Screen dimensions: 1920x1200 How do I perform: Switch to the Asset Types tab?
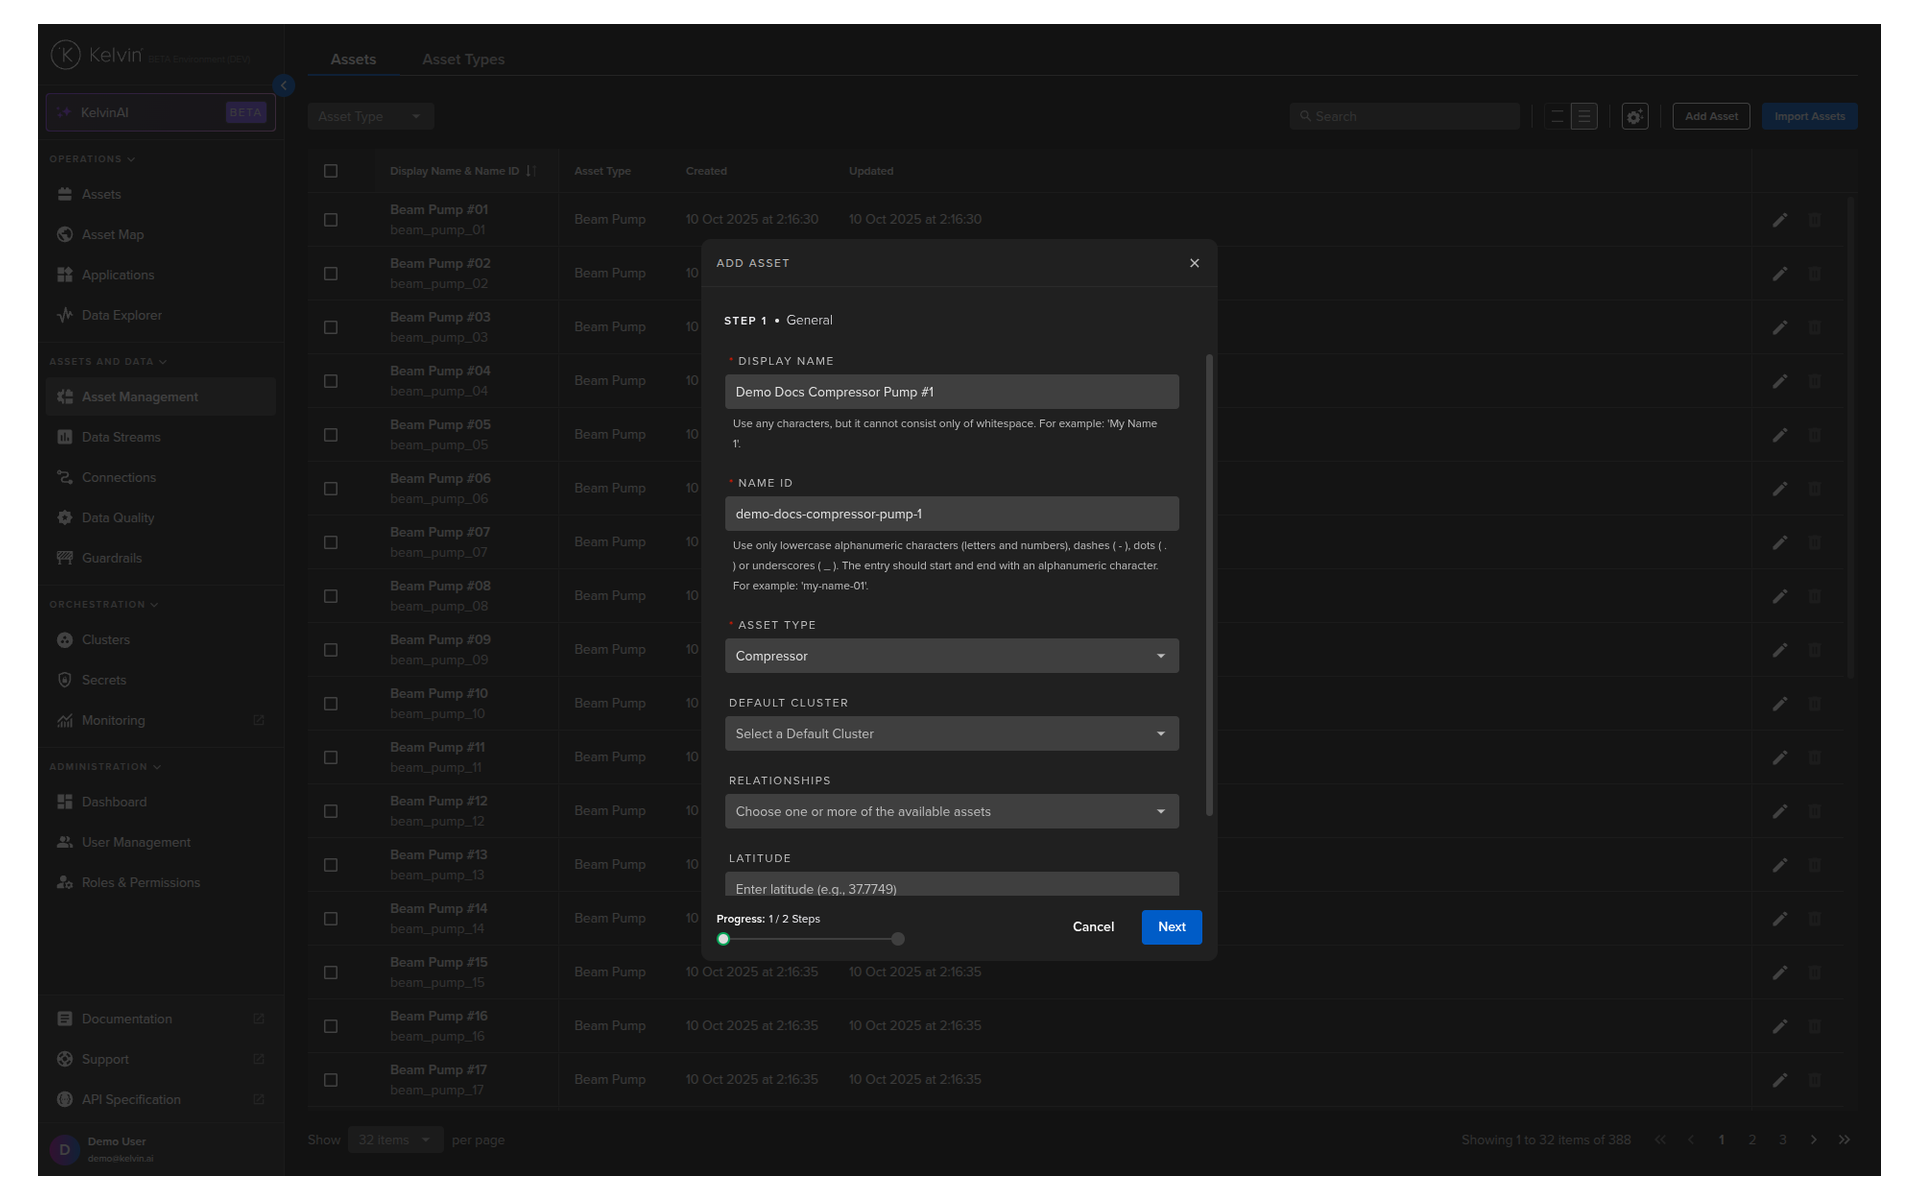[x=463, y=59]
